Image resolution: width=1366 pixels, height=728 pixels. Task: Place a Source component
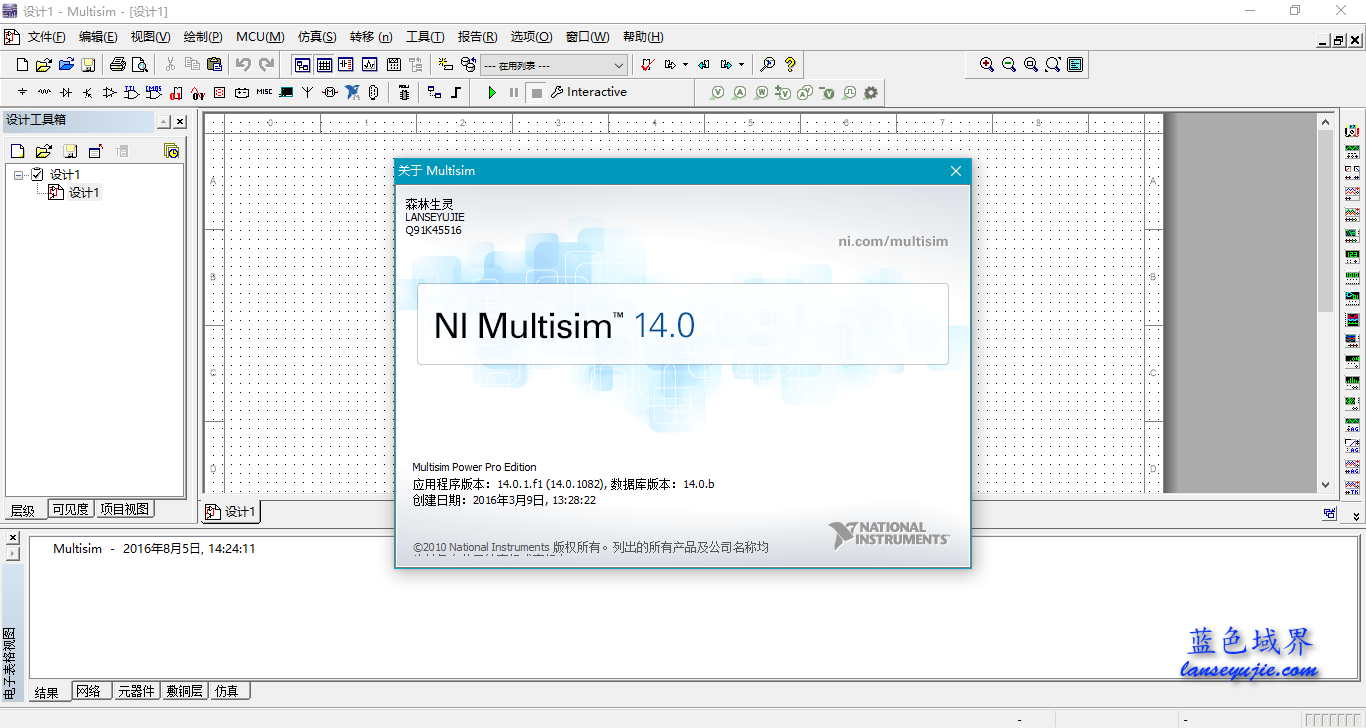click(x=22, y=92)
